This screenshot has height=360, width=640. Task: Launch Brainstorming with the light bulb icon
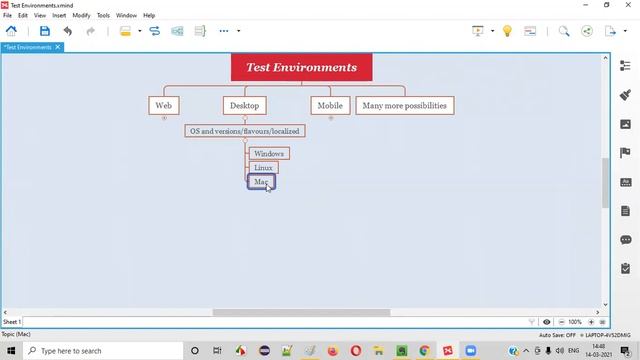[507, 31]
